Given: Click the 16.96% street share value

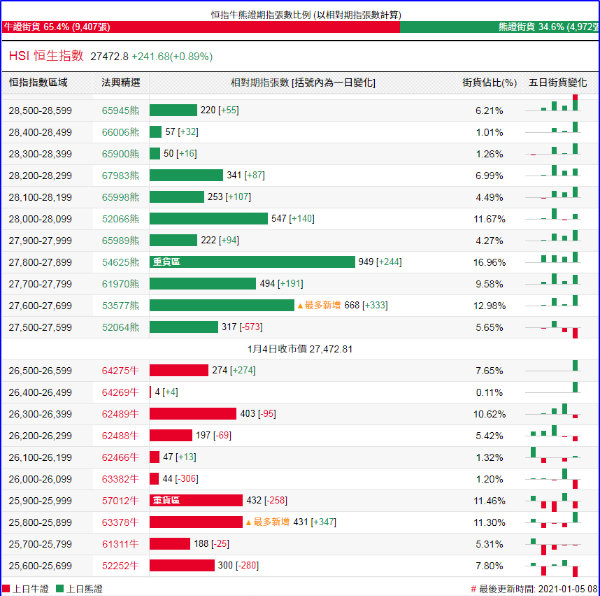Looking at the screenshot, I should pos(489,262).
